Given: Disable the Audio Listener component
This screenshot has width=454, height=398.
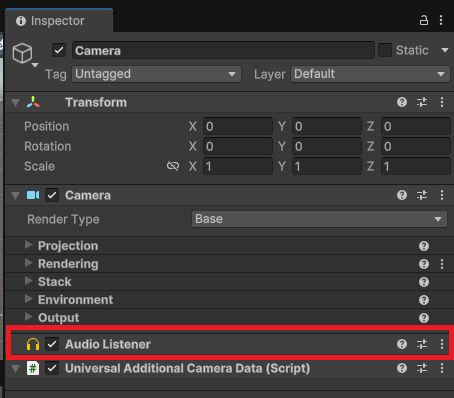Looking at the screenshot, I should [x=52, y=344].
